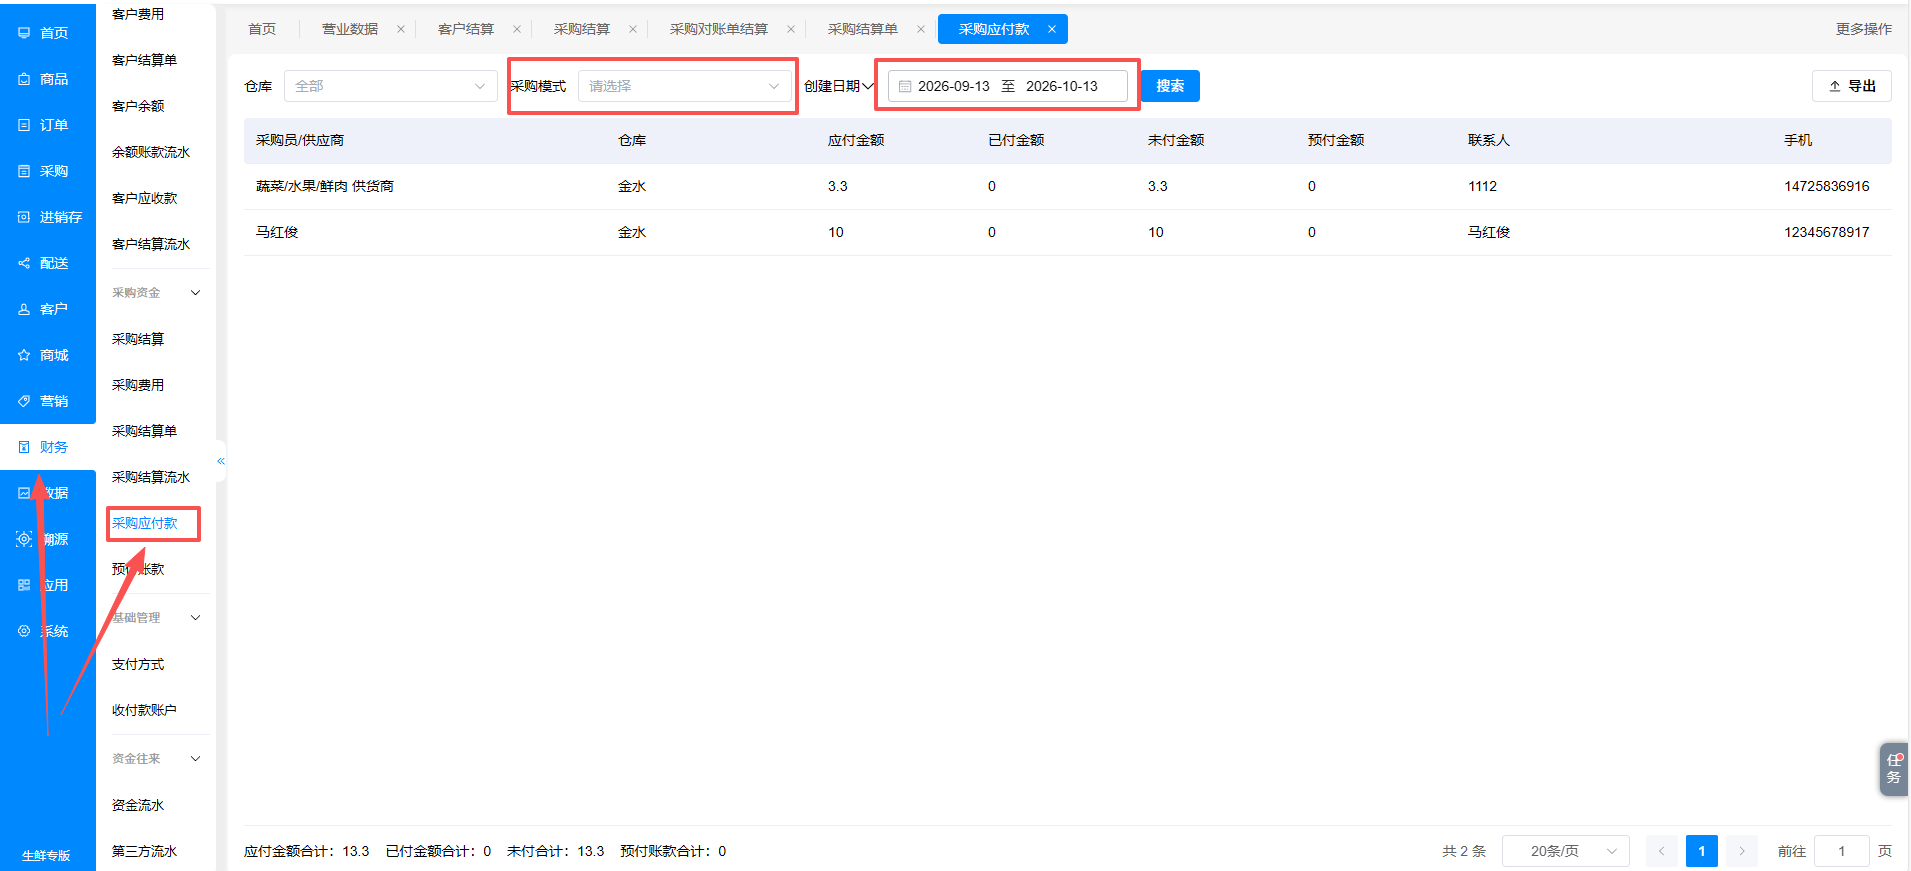The height and width of the screenshot is (871, 1911).
Task: Select the 订单 orders sidebar icon
Action: coord(24,125)
